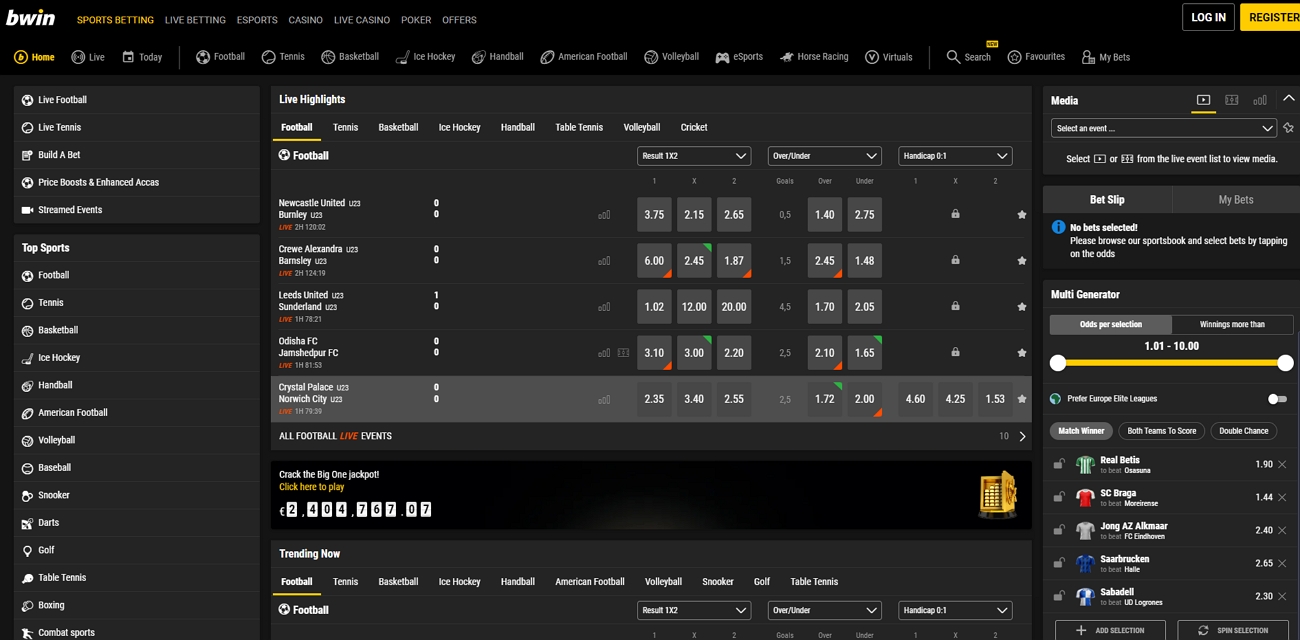The height and width of the screenshot is (640, 1300).
Task: Expand All Football Live Events arrow
Action: pos(1022,437)
